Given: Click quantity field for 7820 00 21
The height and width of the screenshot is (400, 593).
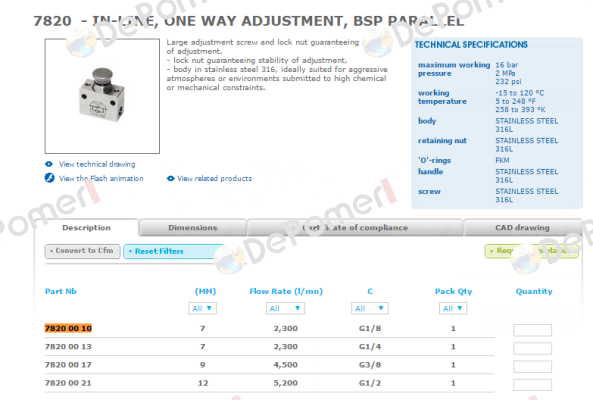Looking at the screenshot, I should click(532, 384).
